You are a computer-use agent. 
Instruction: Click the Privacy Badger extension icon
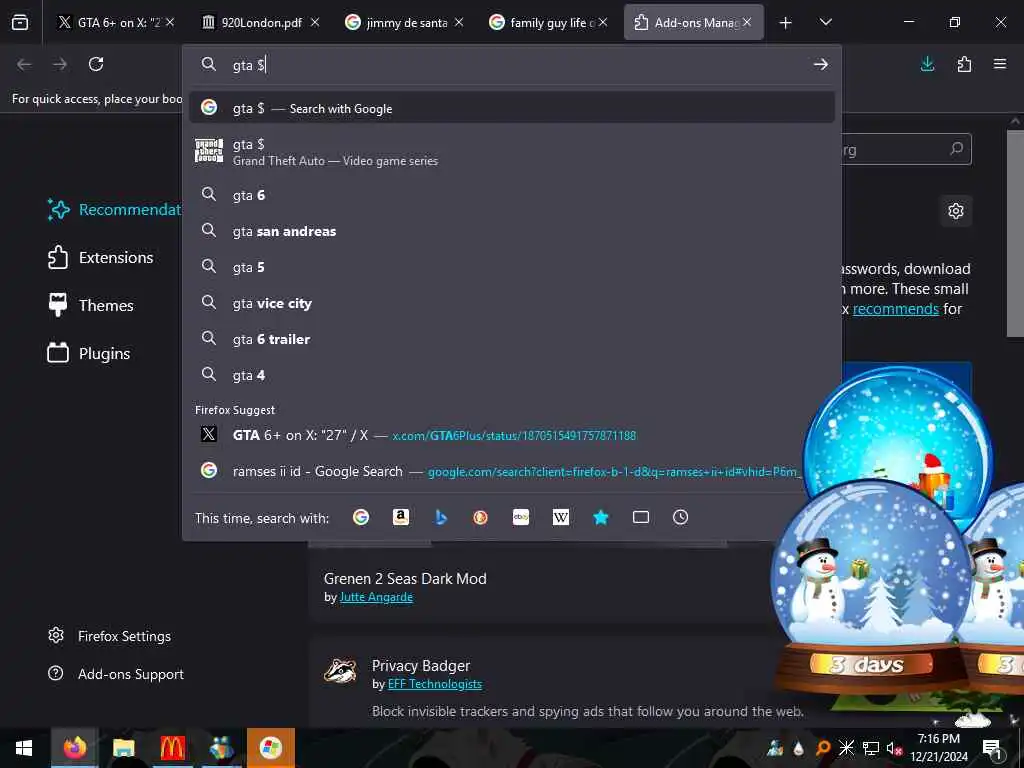point(340,671)
